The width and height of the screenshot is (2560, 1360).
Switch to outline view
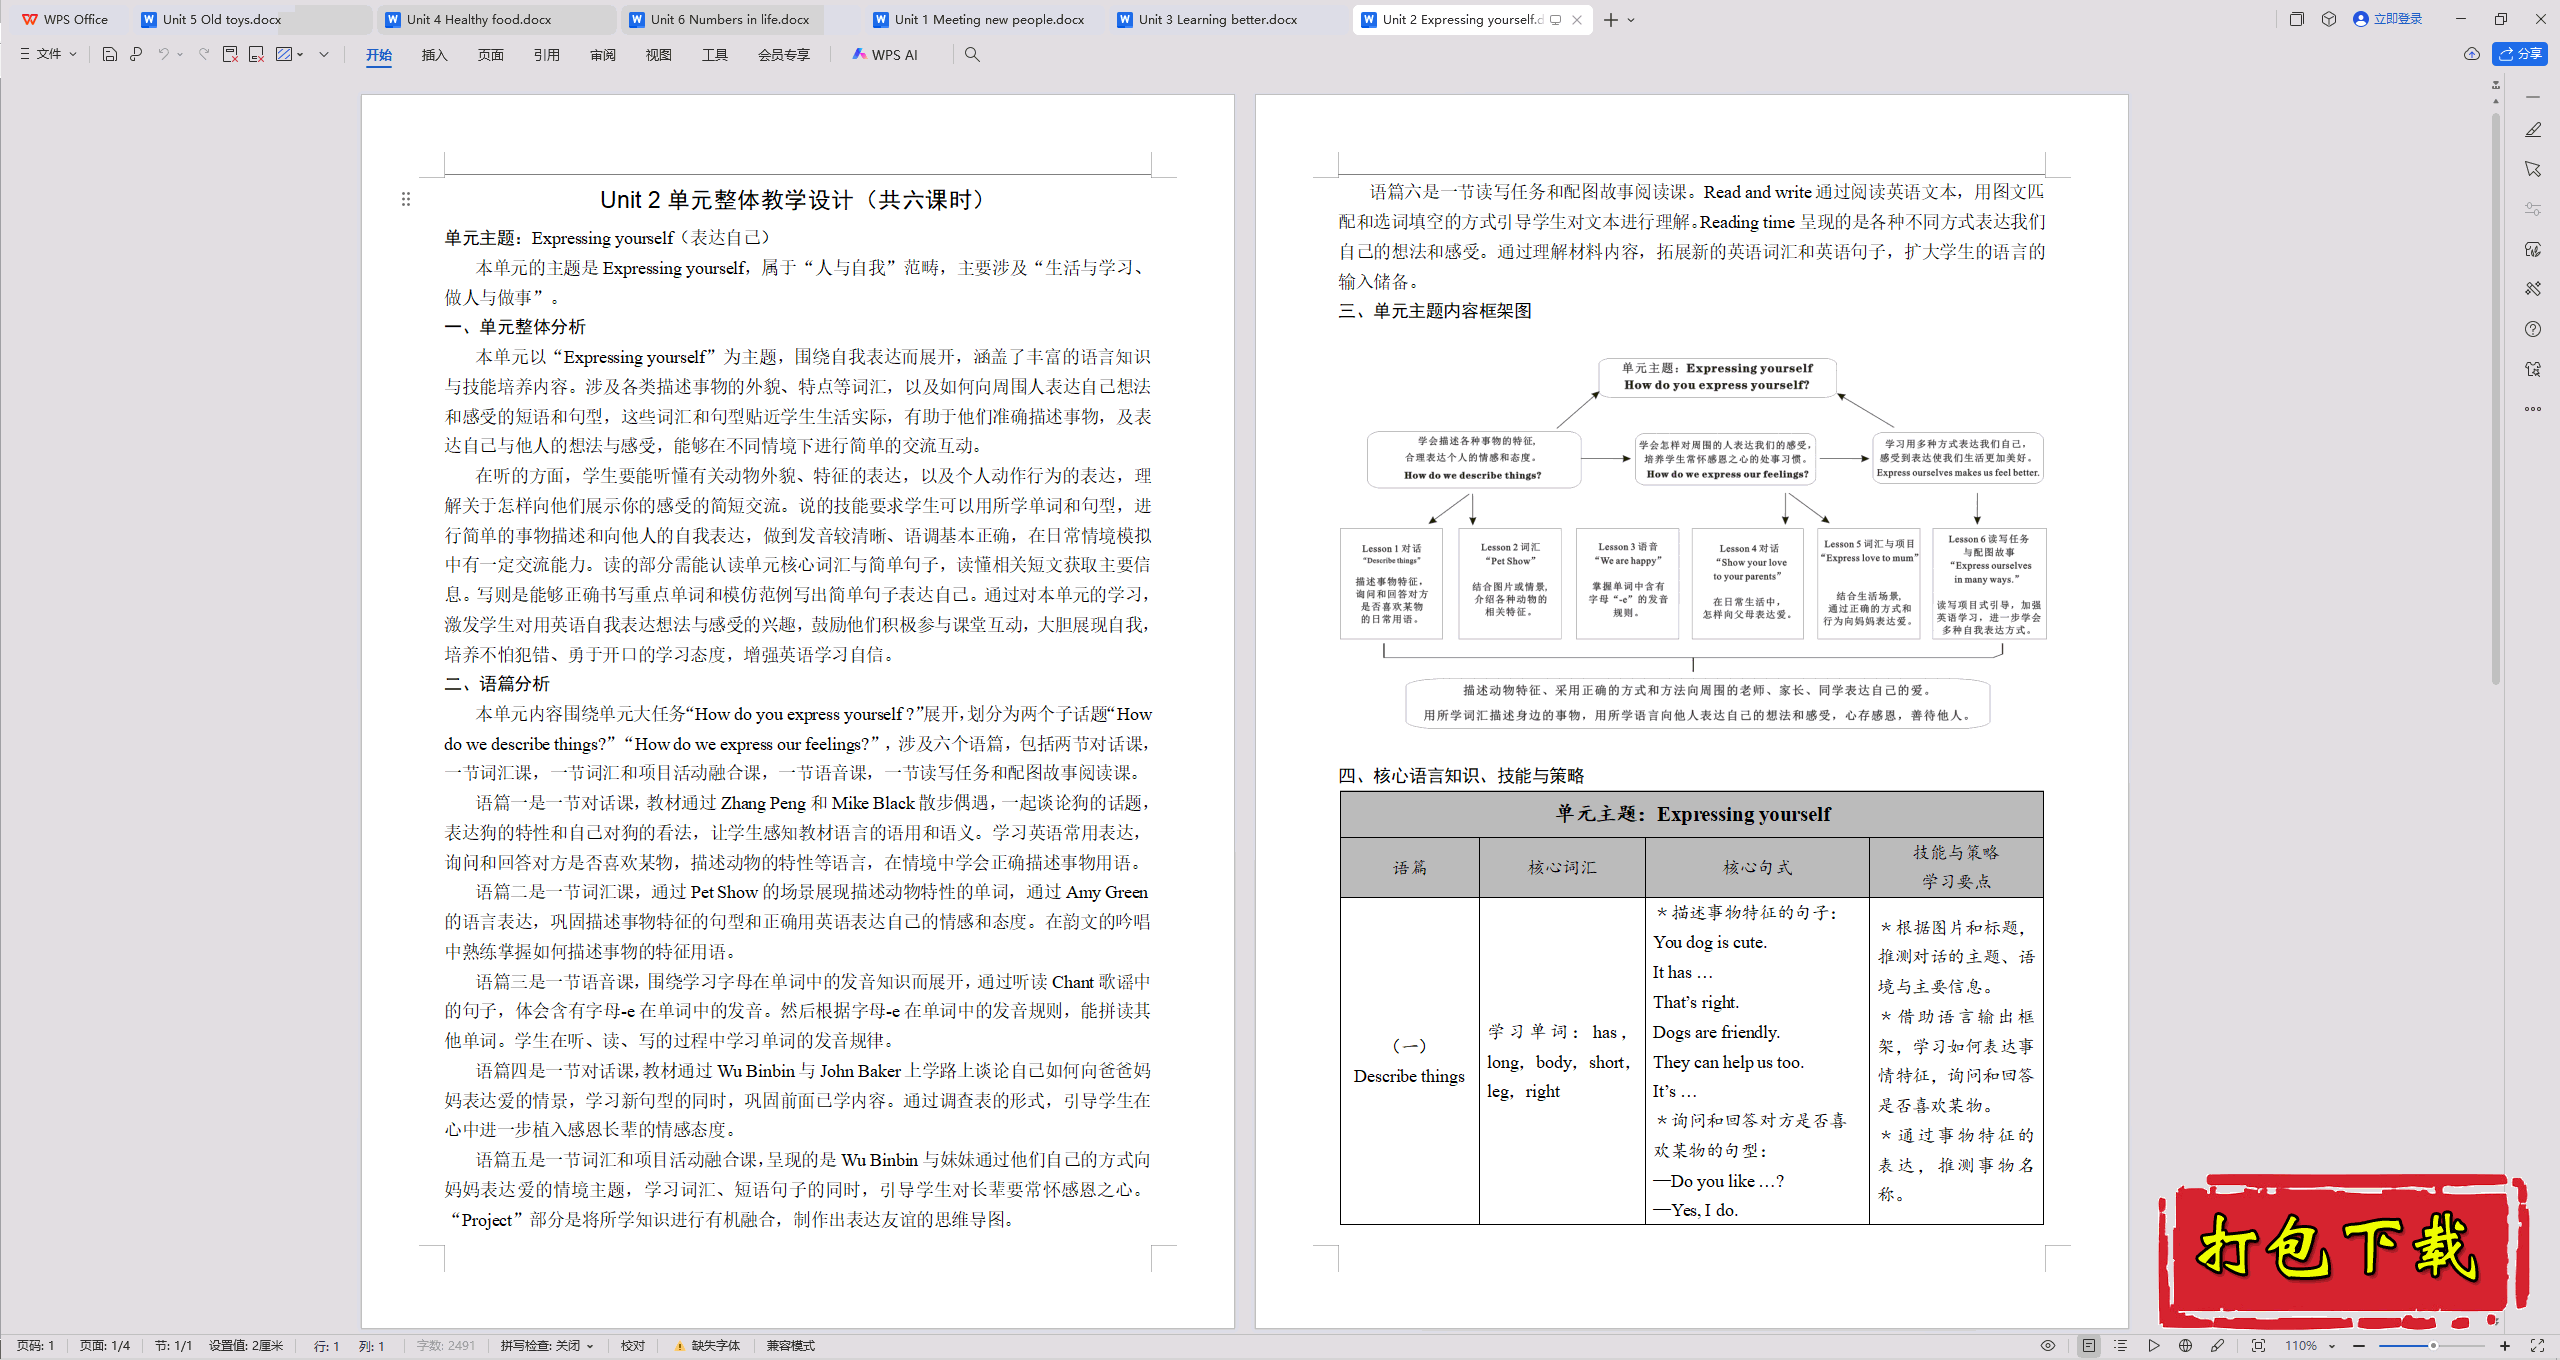point(2121,1346)
